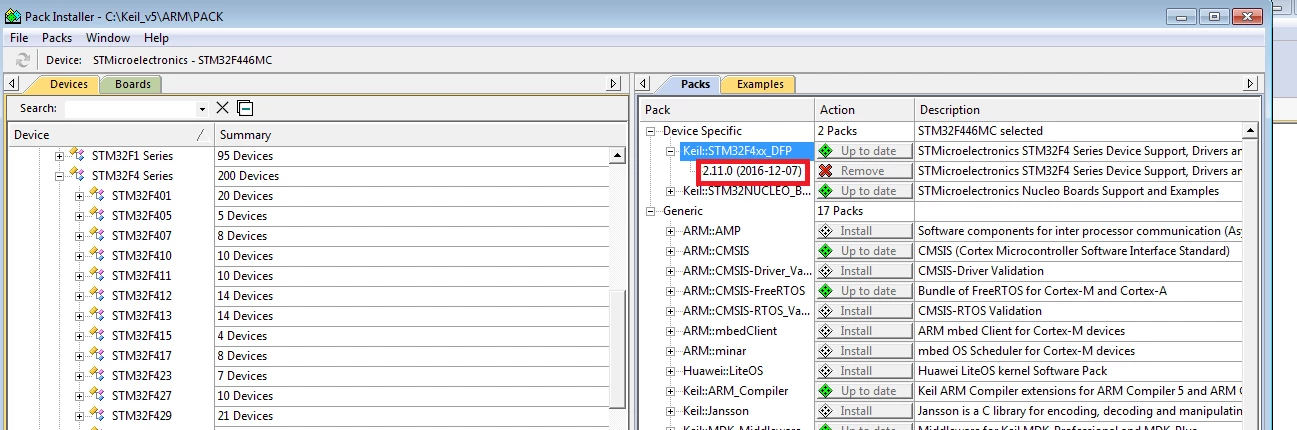Click left arrow beside Devices tab
Image resolution: width=1297 pixels, height=430 pixels.
12,84
